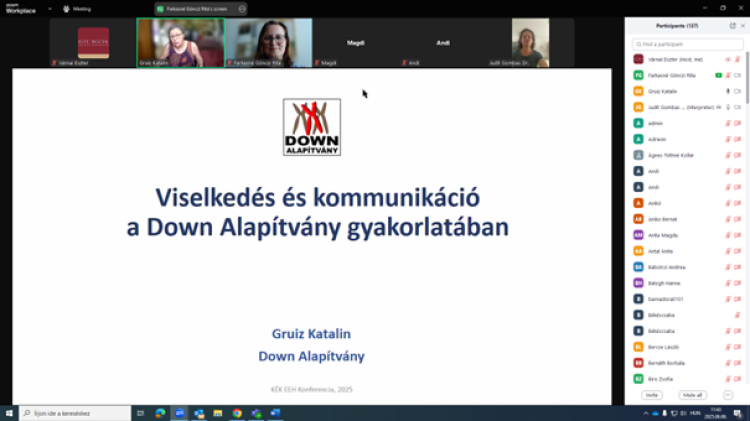This screenshot has height=421, width=750.
Task: Select Judit Gombas Dr. video thumbnail
Action: coord(530,43)
